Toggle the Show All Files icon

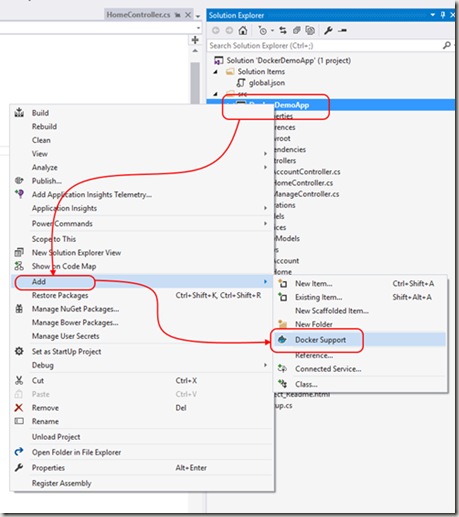pyautogui.click(x=310, y=30)
